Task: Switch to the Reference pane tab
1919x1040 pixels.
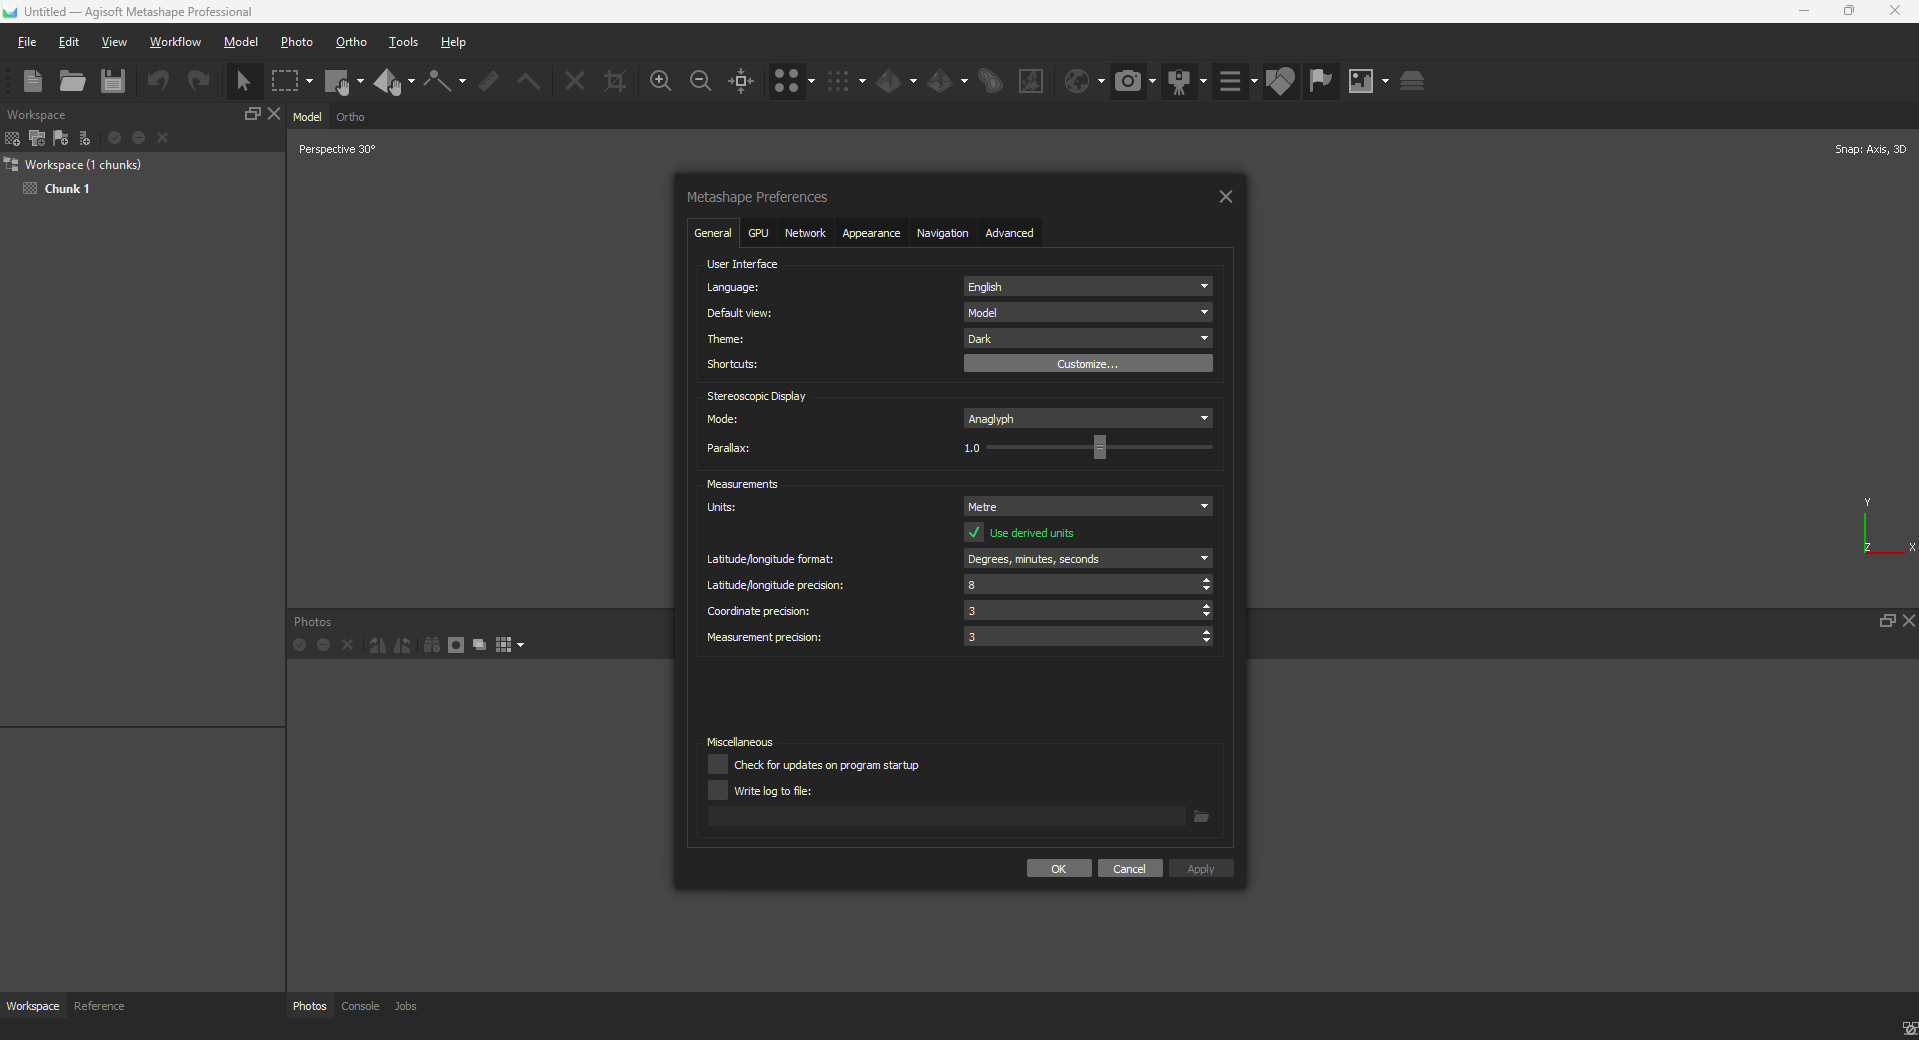Action: pos(99,1006)
